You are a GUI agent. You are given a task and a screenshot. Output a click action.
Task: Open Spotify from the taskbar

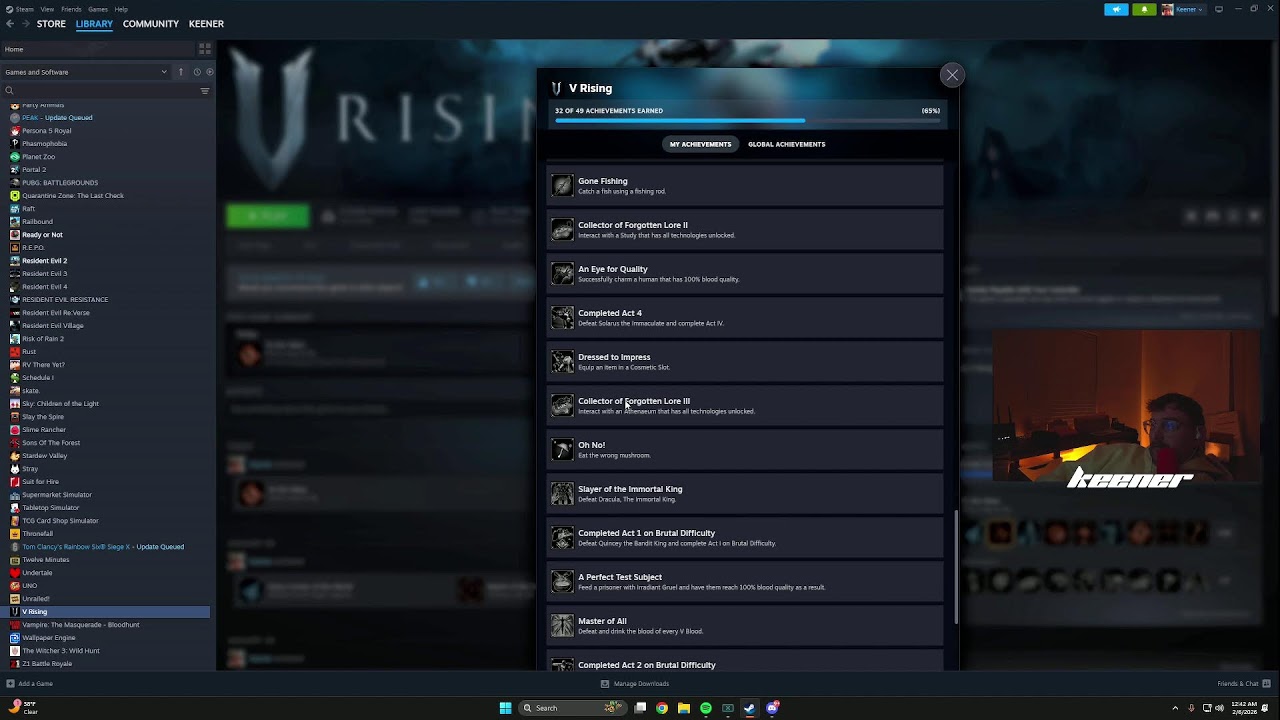(706, 708)
